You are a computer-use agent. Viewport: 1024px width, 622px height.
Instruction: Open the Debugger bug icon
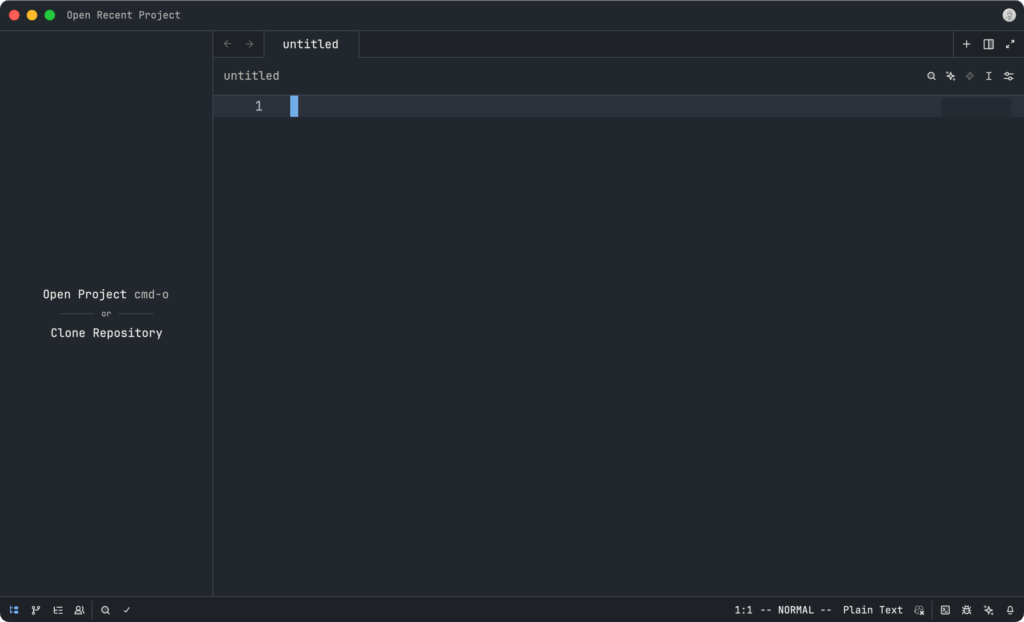(x=967, y=610)
